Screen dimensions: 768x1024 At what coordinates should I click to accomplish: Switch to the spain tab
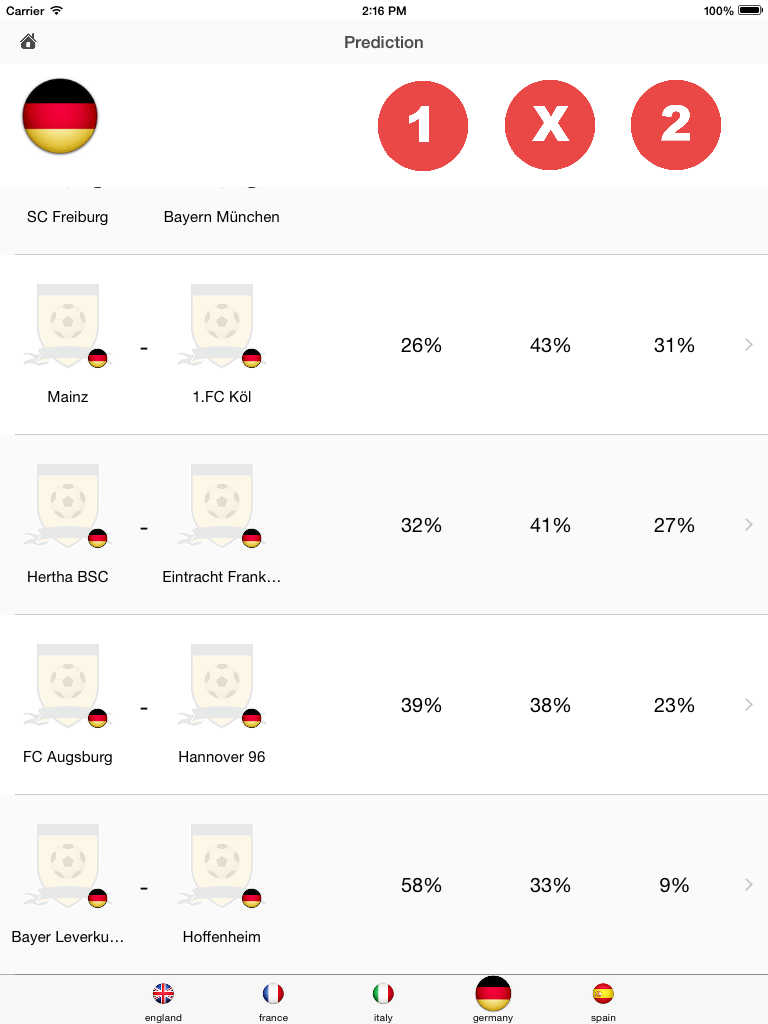(603, 1000)
